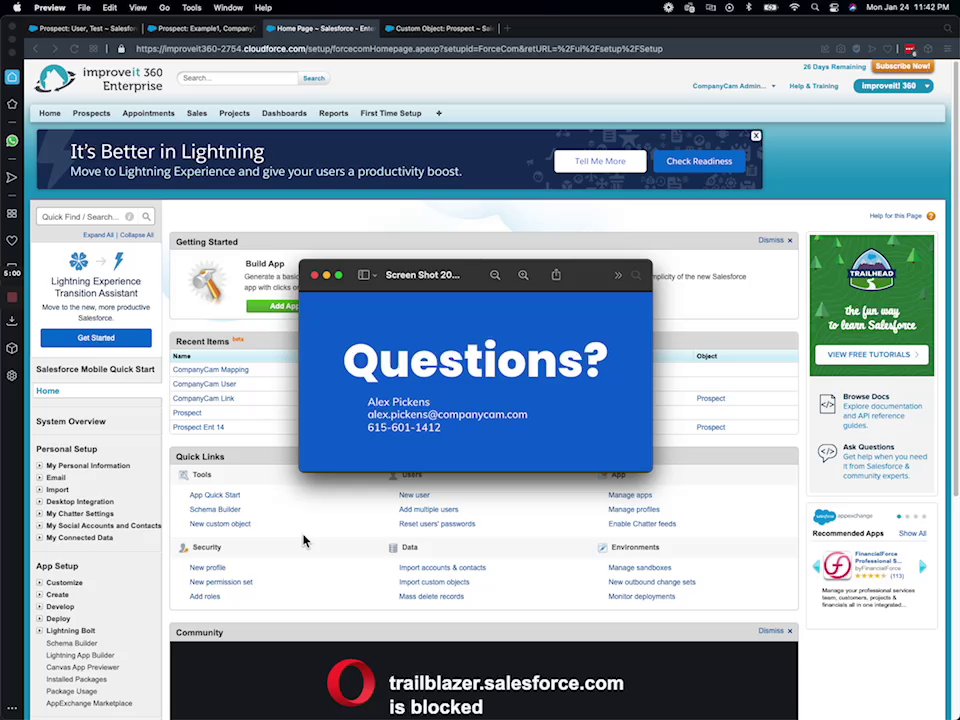Image resolution: width=960 pixels, height=720 pixels.
Task: Open Prospects tab in navigation bar
Action: [91, 113]
